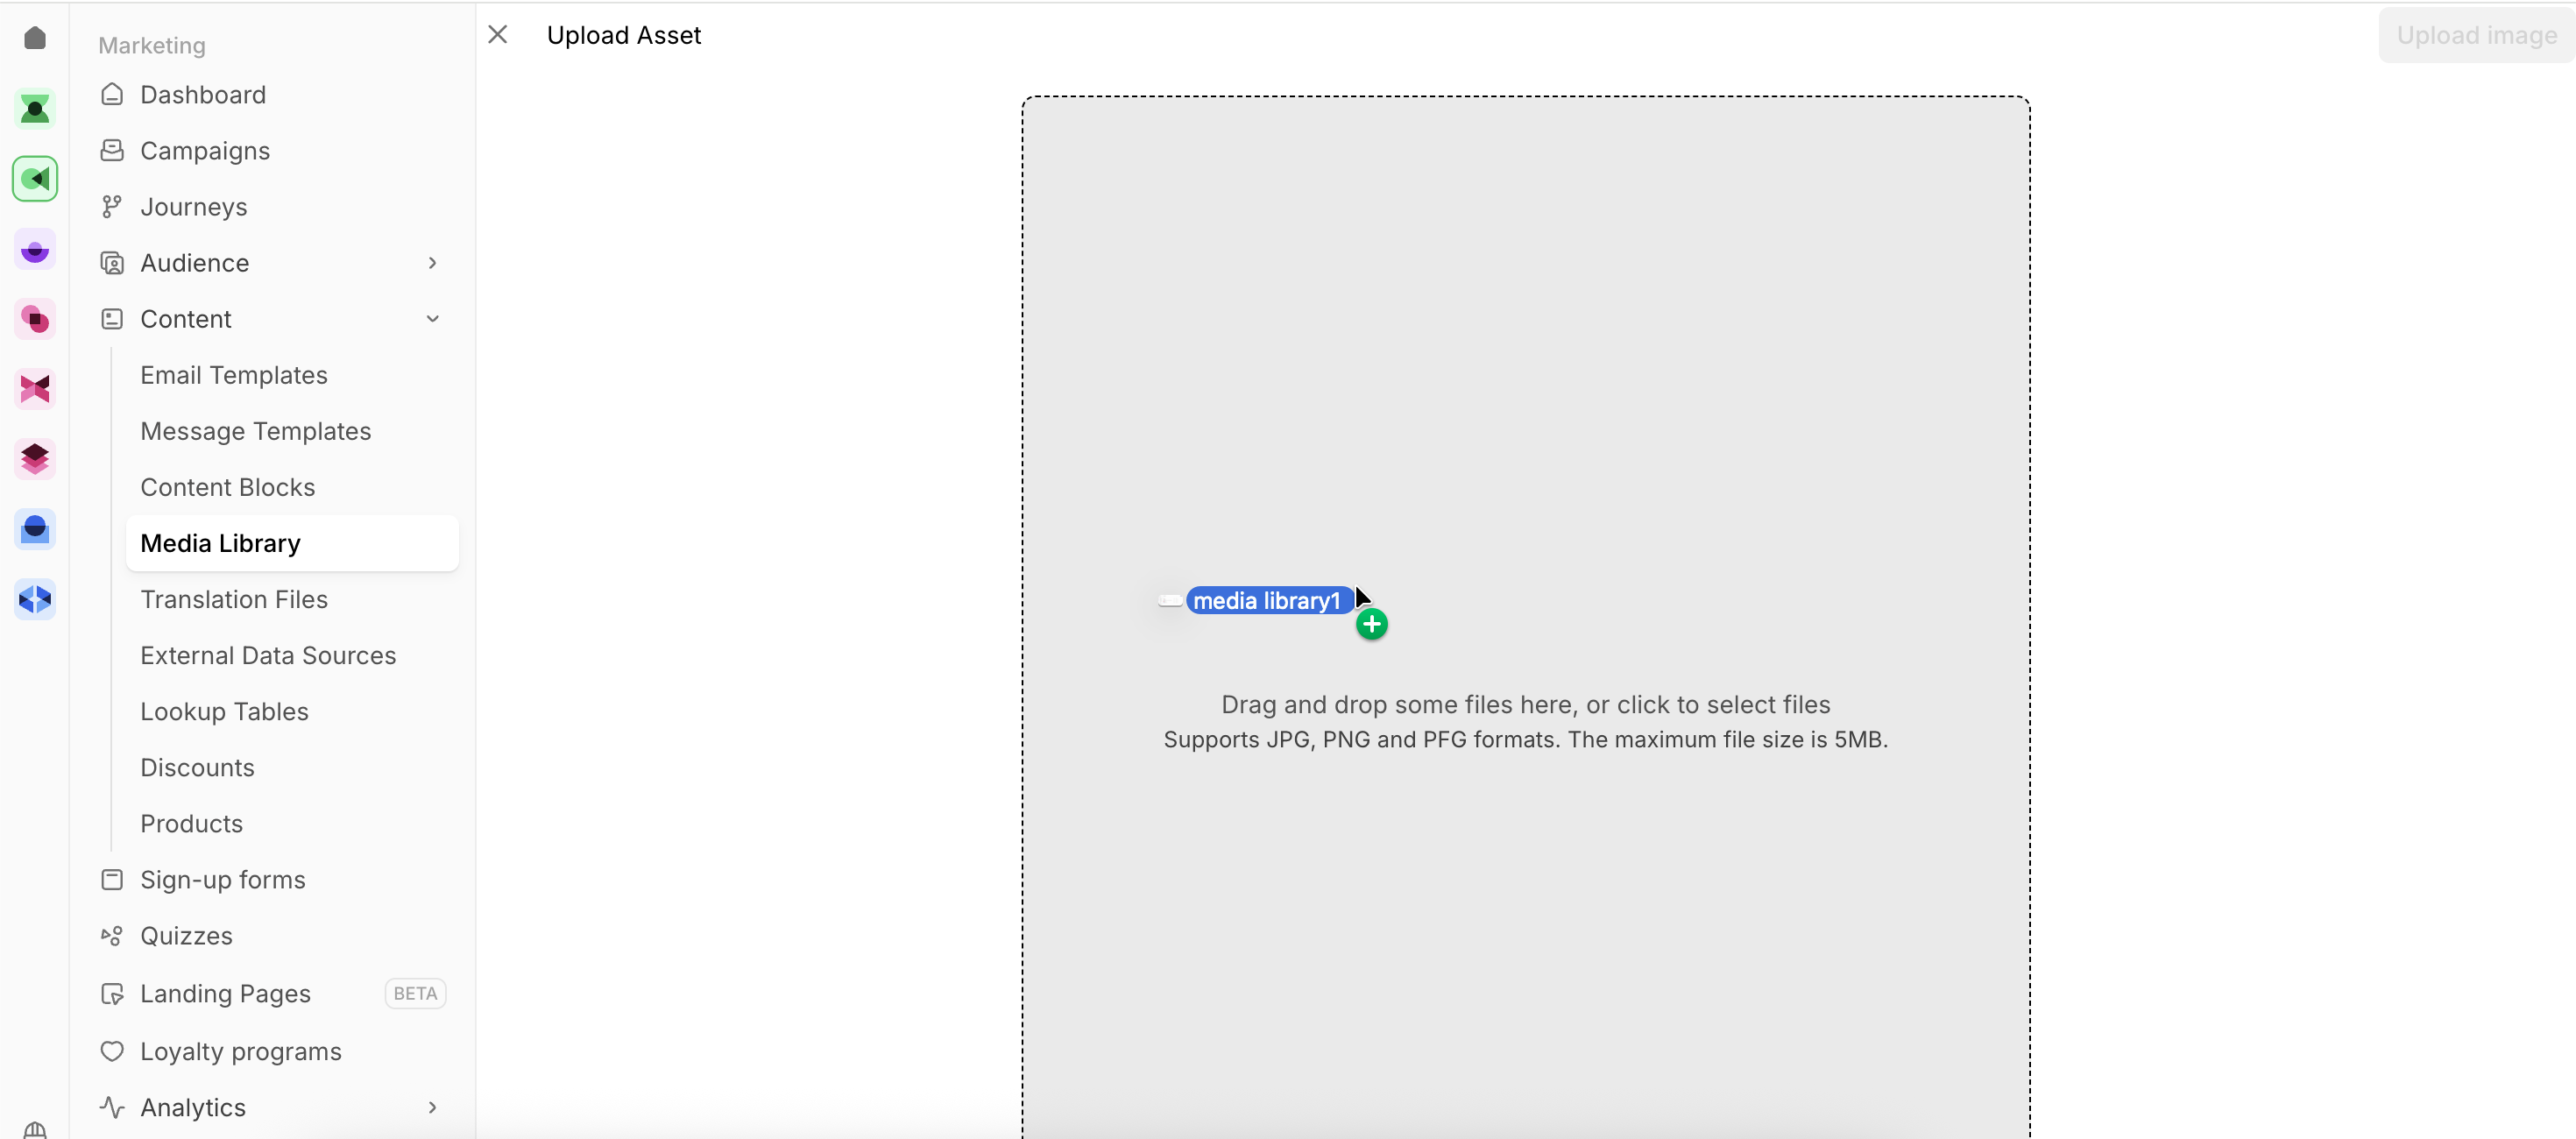
Task: Open the pink overlapping circles app icon
Action: (x=35, y=319)
